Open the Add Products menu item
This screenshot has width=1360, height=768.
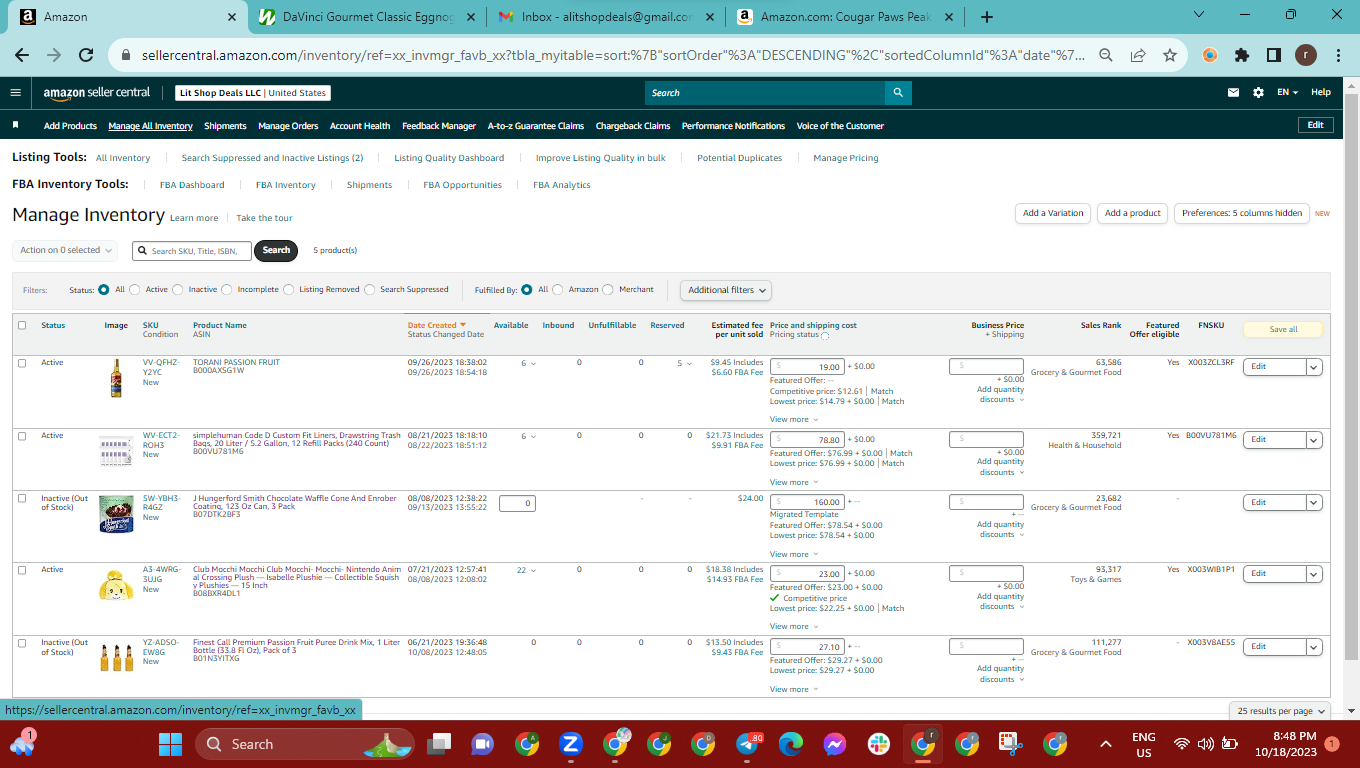tap(70, 126)
